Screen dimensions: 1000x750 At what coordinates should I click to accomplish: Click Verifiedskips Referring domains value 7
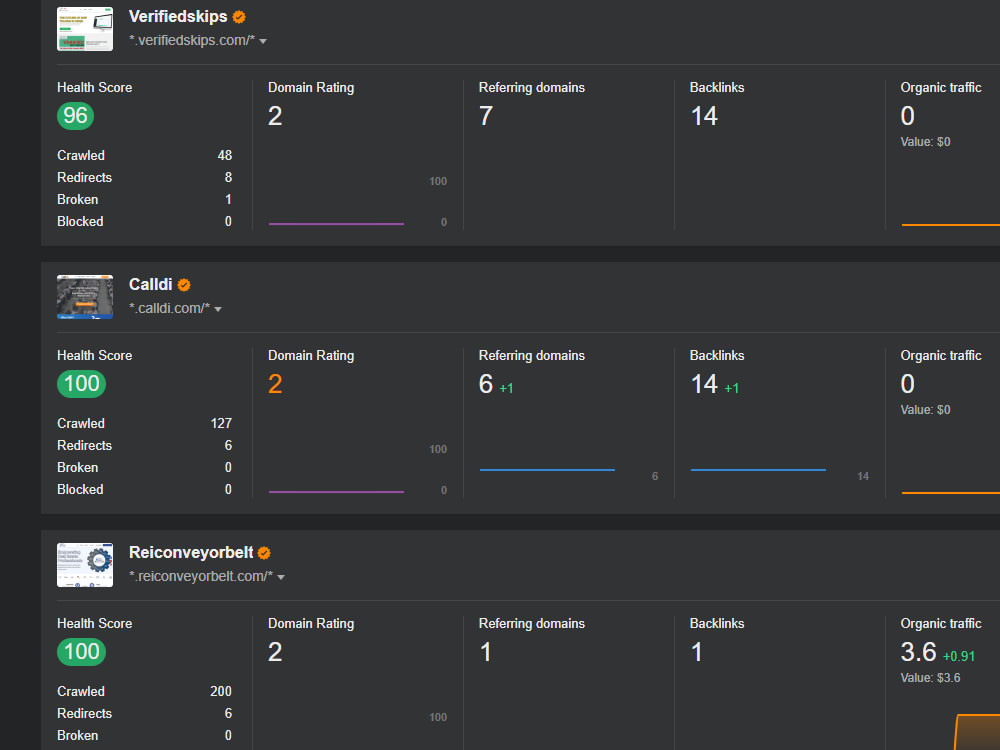486,116
